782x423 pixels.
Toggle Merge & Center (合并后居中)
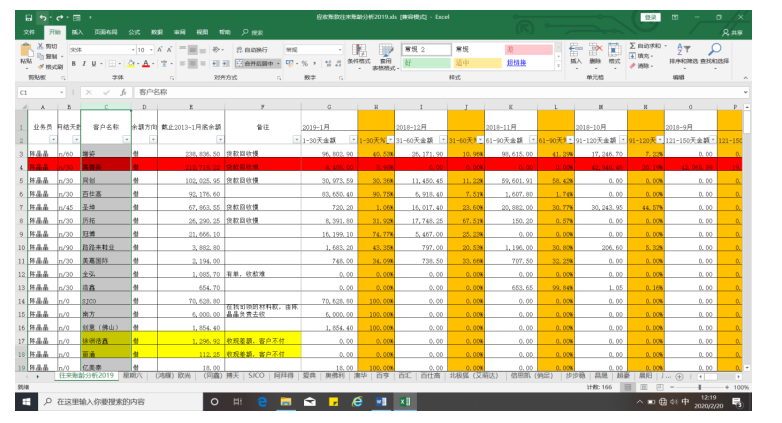[x=256, y=64]
